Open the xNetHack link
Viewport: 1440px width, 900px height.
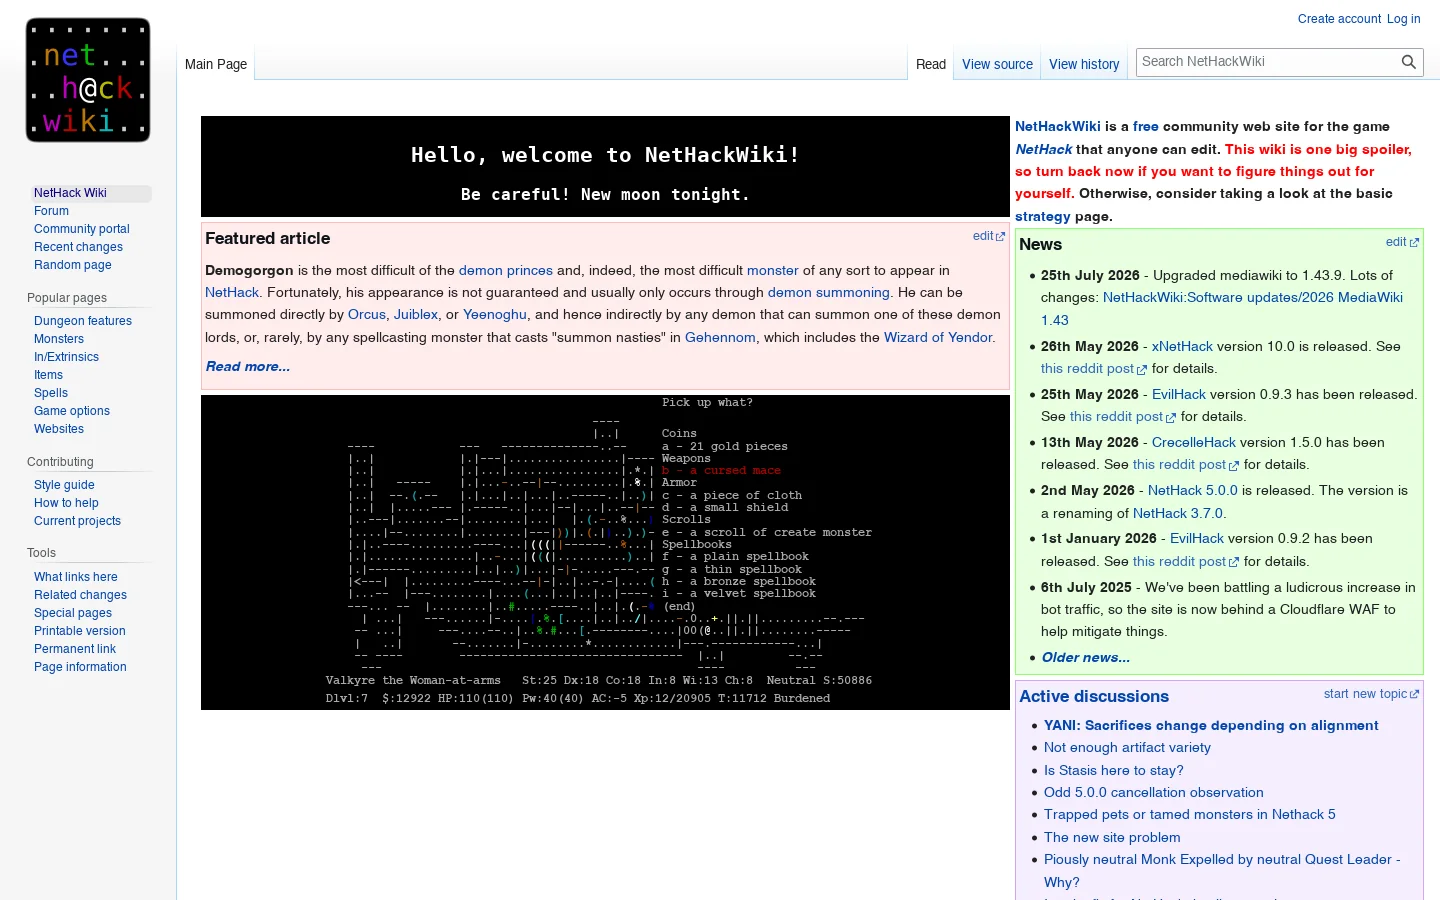(x=1182, y=346)
